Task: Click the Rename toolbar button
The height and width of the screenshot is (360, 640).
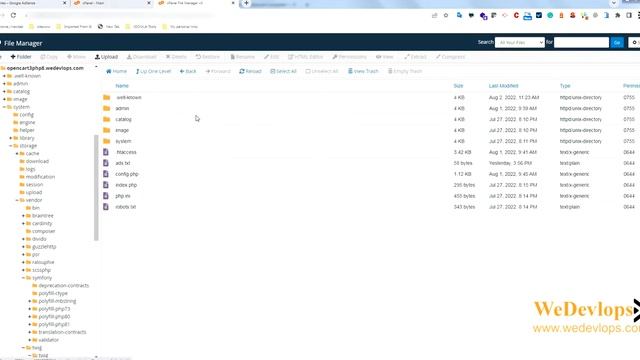Action: tap(242, 57)
